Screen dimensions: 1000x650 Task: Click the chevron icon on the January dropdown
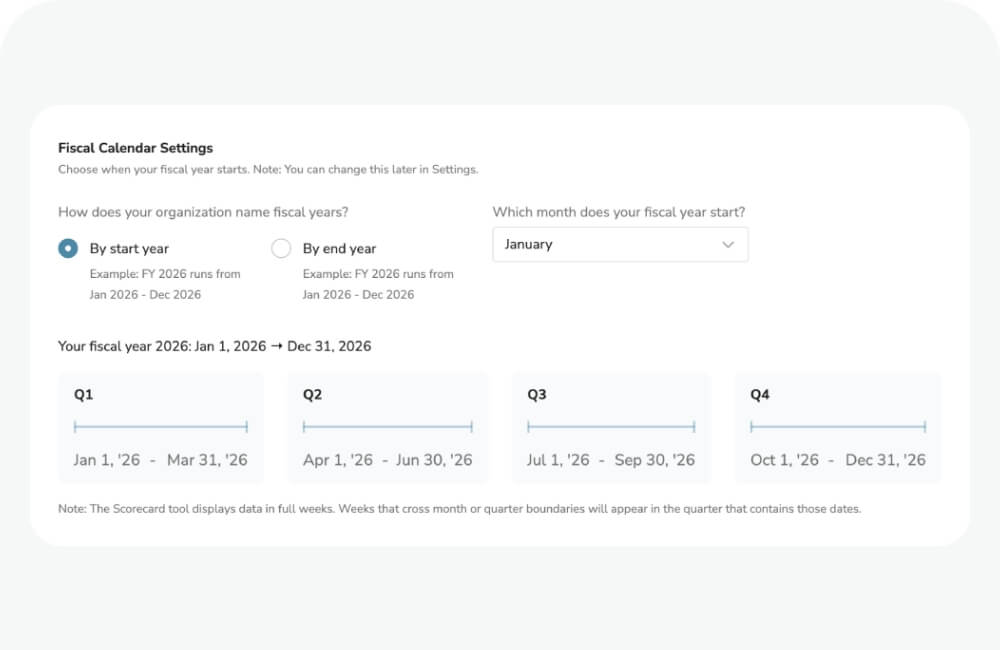(728, 244)
